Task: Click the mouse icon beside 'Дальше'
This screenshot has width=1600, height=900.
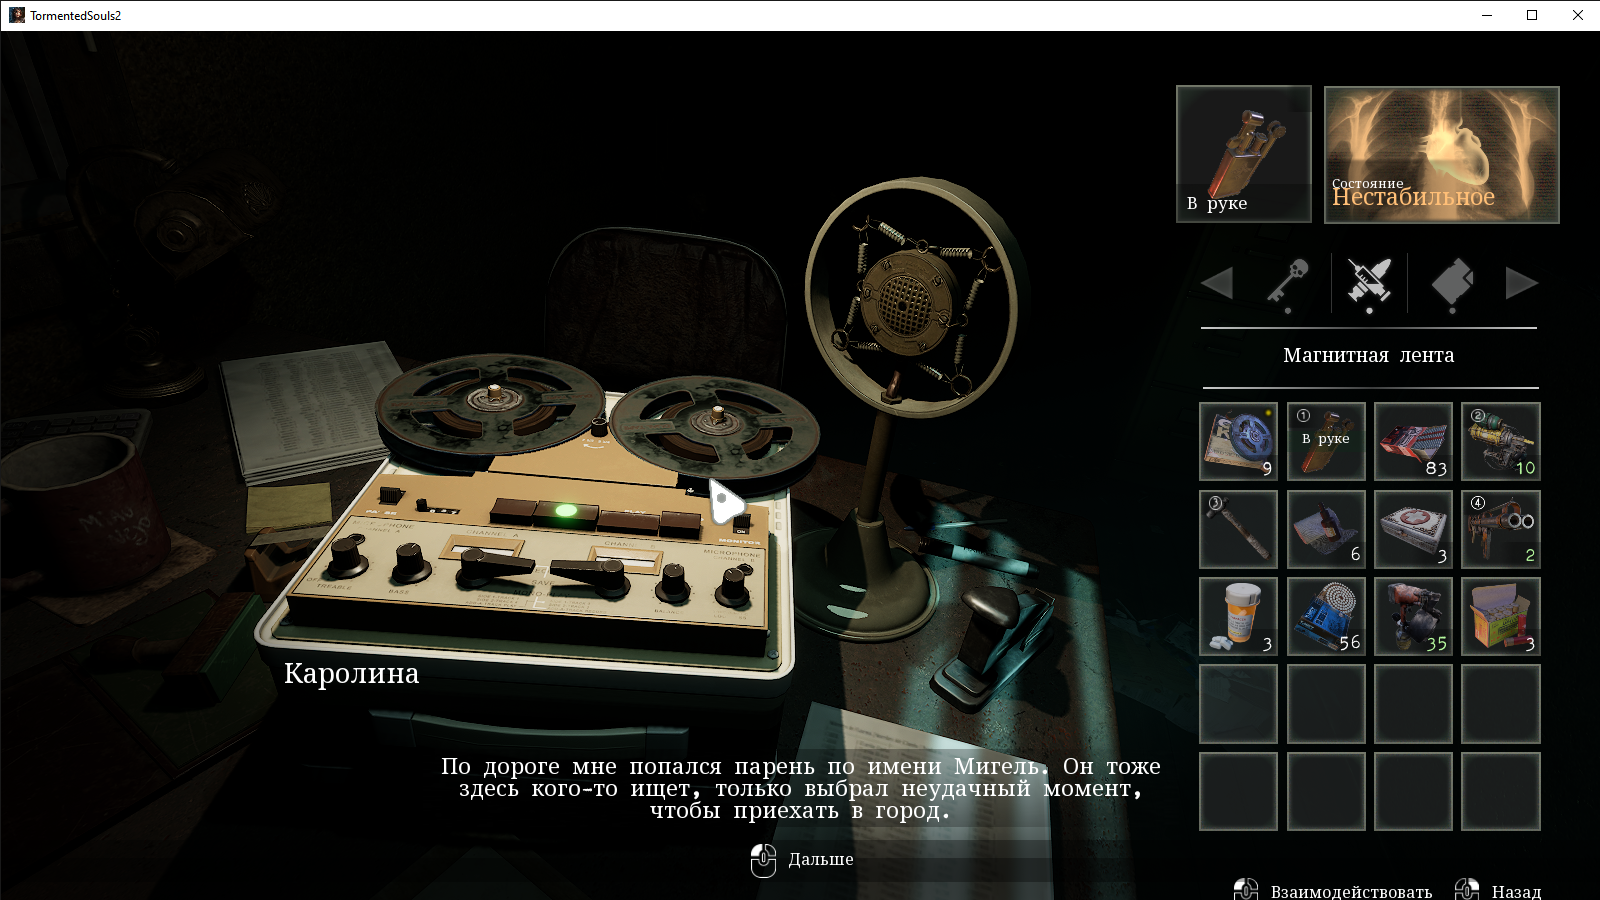Action: [x=763, y=860]
